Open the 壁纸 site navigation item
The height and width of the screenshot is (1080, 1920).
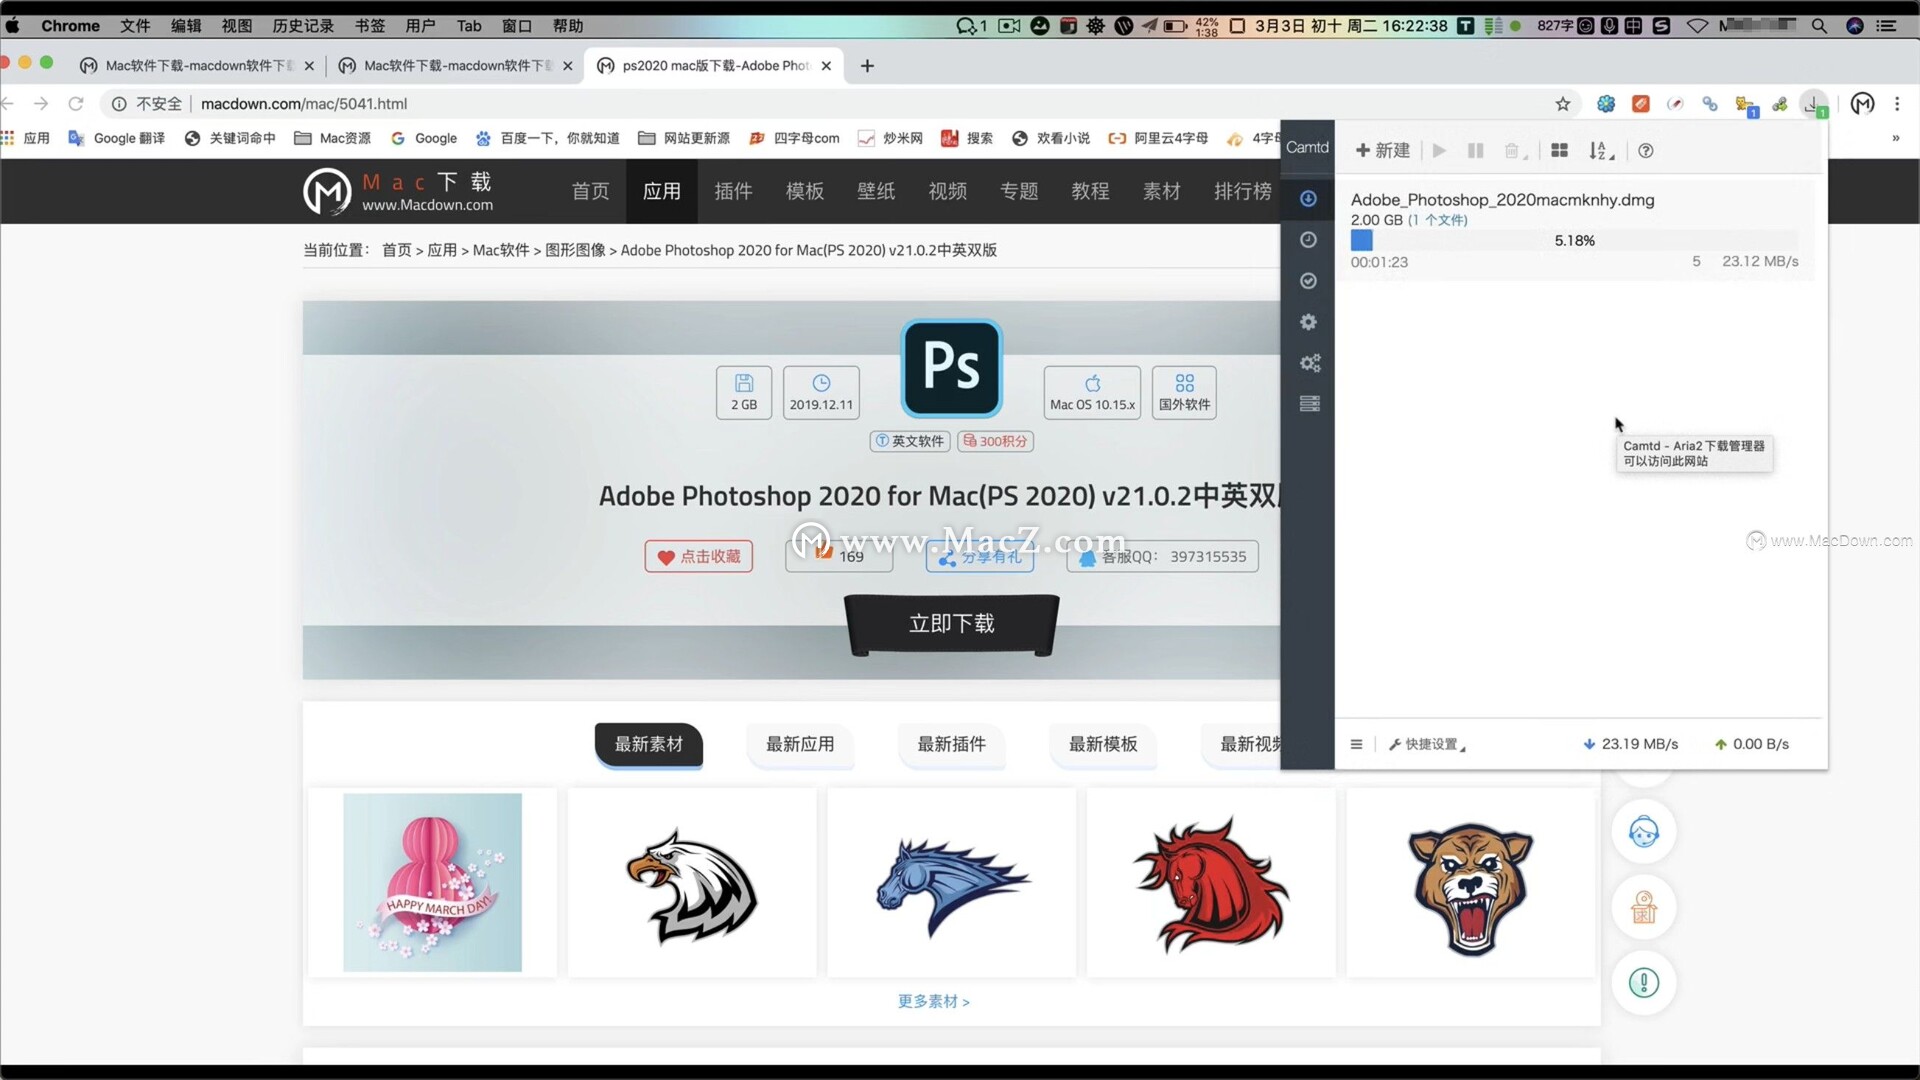[876, 191]
